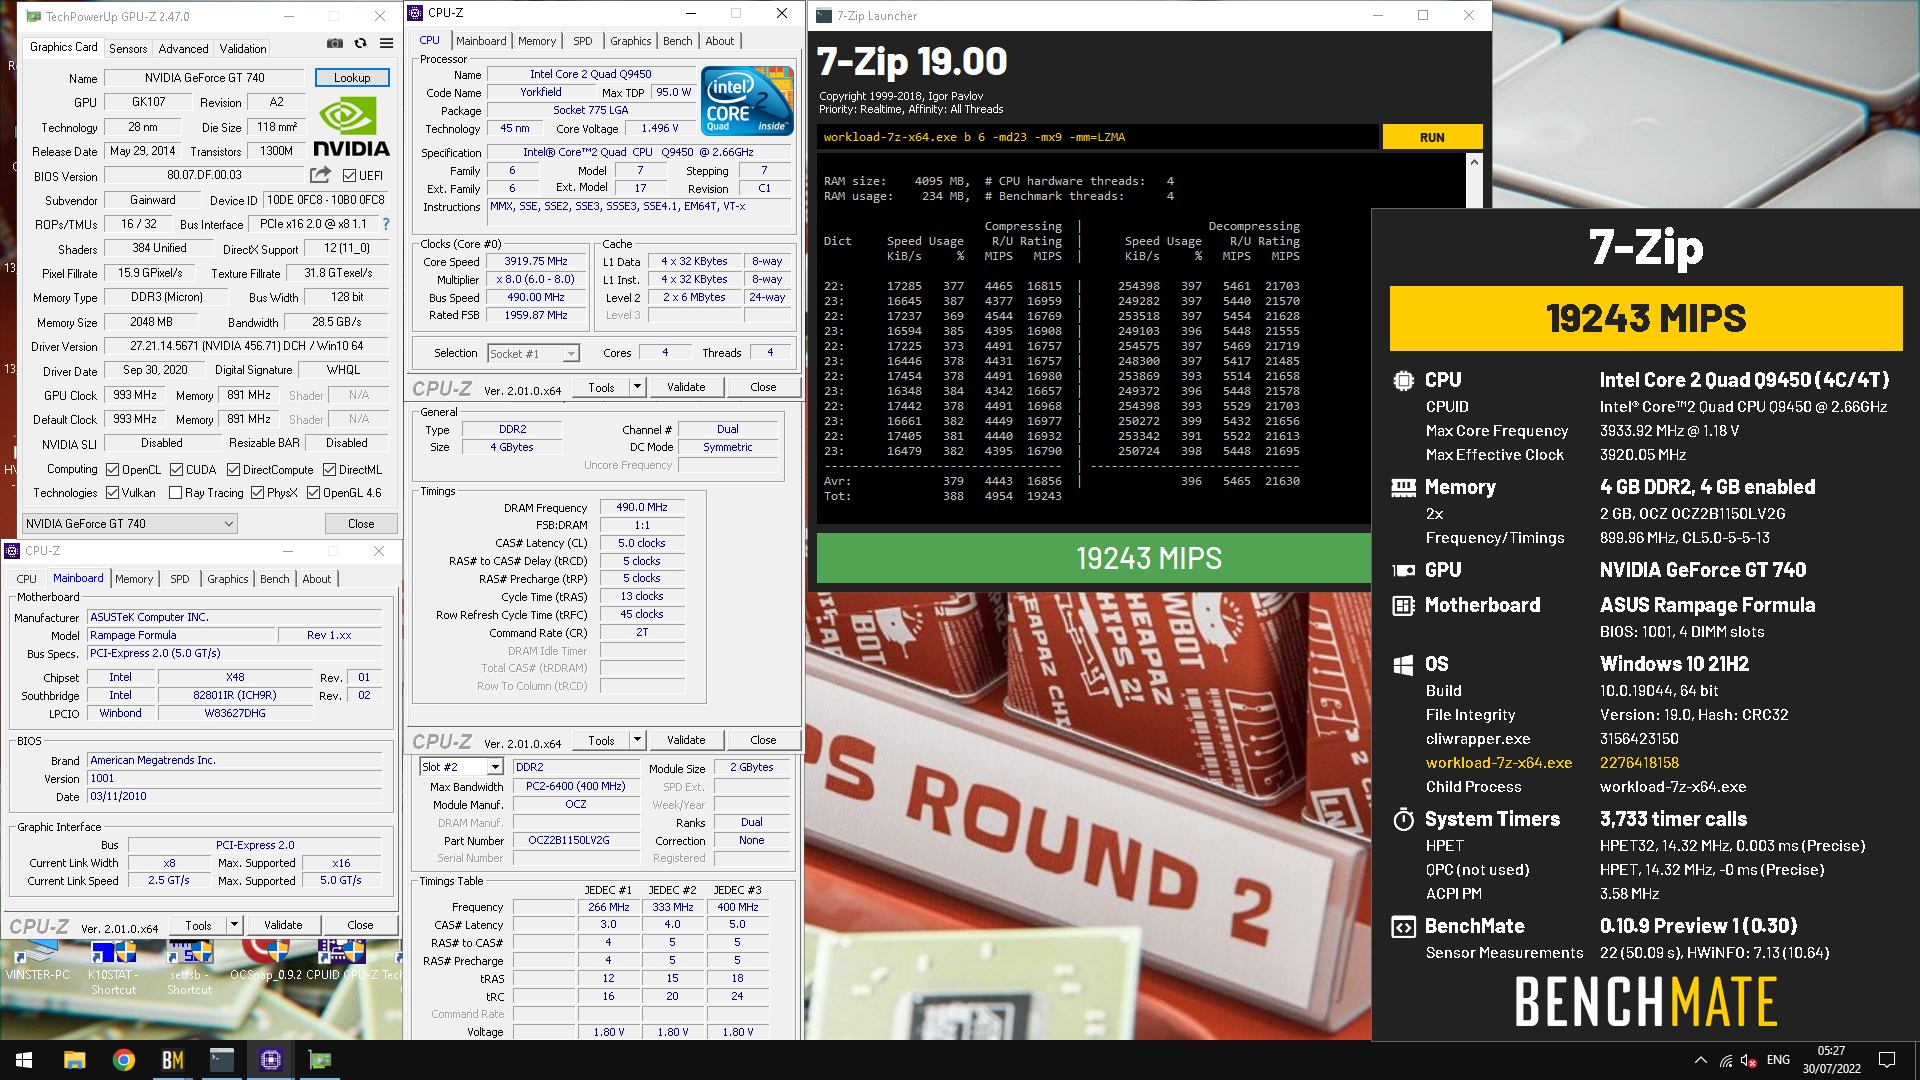Toggle the CUDA checkbox

[176, 470]
